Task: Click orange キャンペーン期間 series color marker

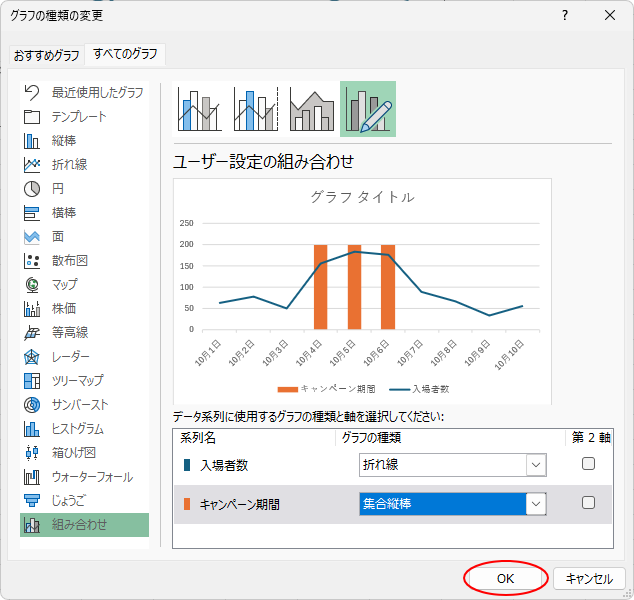Action: coord(187,504)
